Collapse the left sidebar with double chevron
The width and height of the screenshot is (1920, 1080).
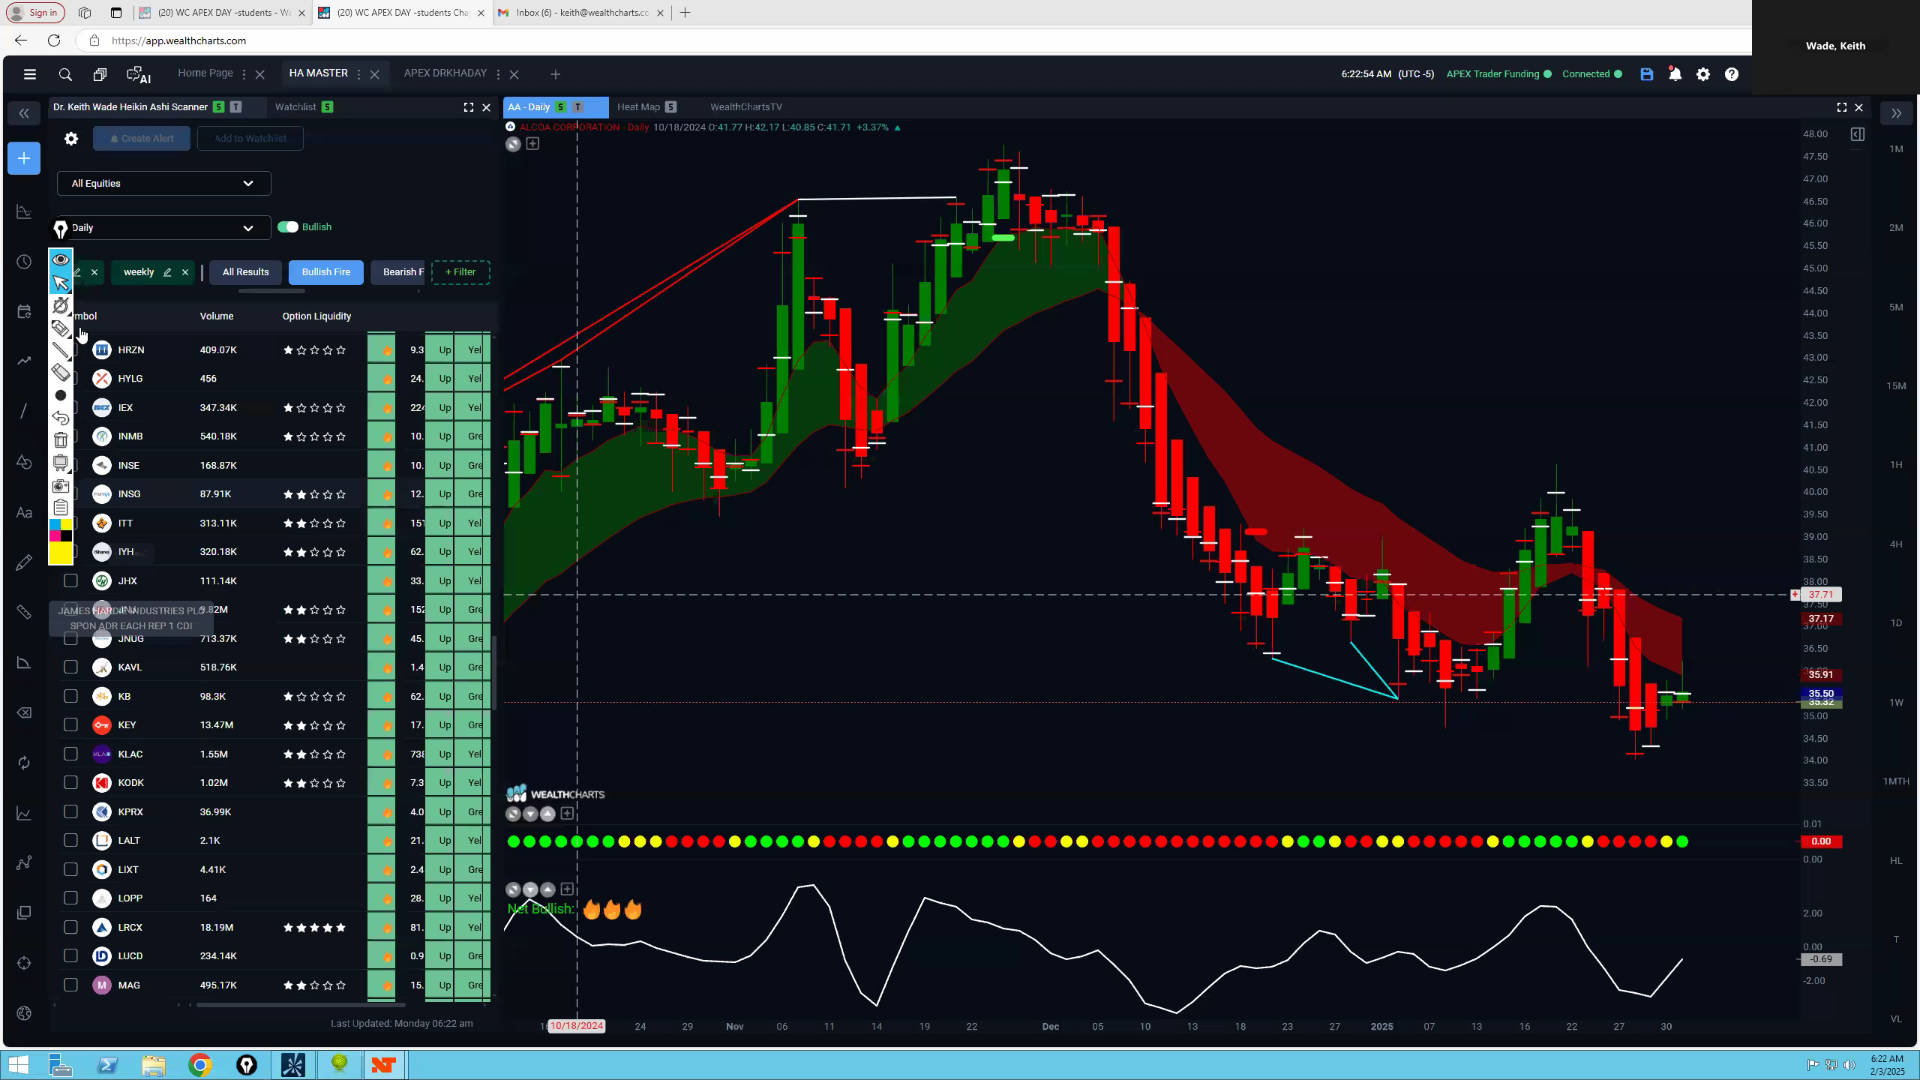pos(24,113)
